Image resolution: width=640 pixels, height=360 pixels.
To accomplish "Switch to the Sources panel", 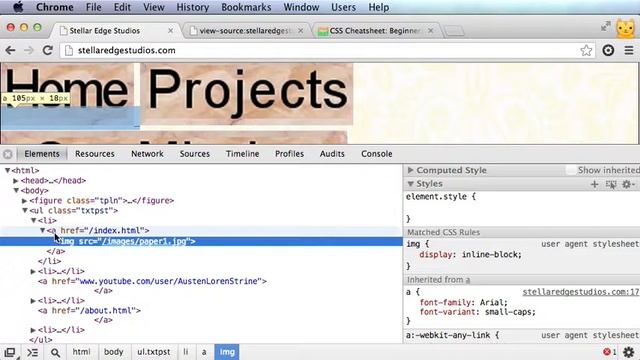I will click(x=195, y=154).
